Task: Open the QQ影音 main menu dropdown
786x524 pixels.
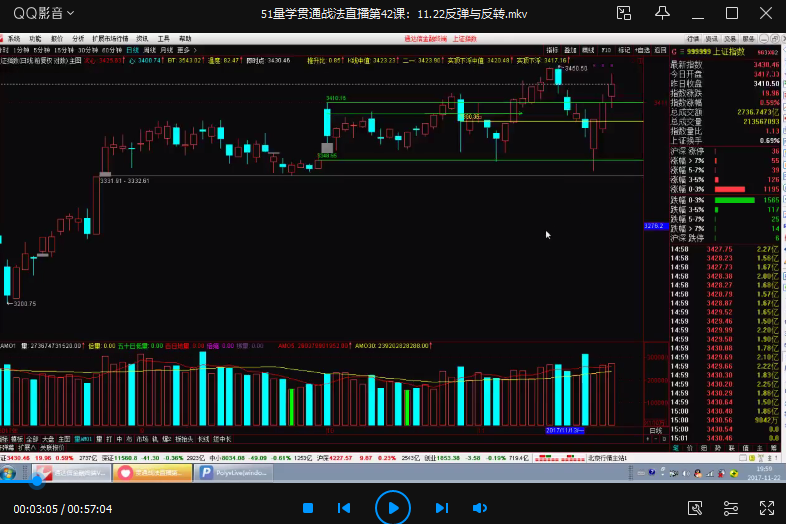Action: pyautogui.click(x=35, y=13)
